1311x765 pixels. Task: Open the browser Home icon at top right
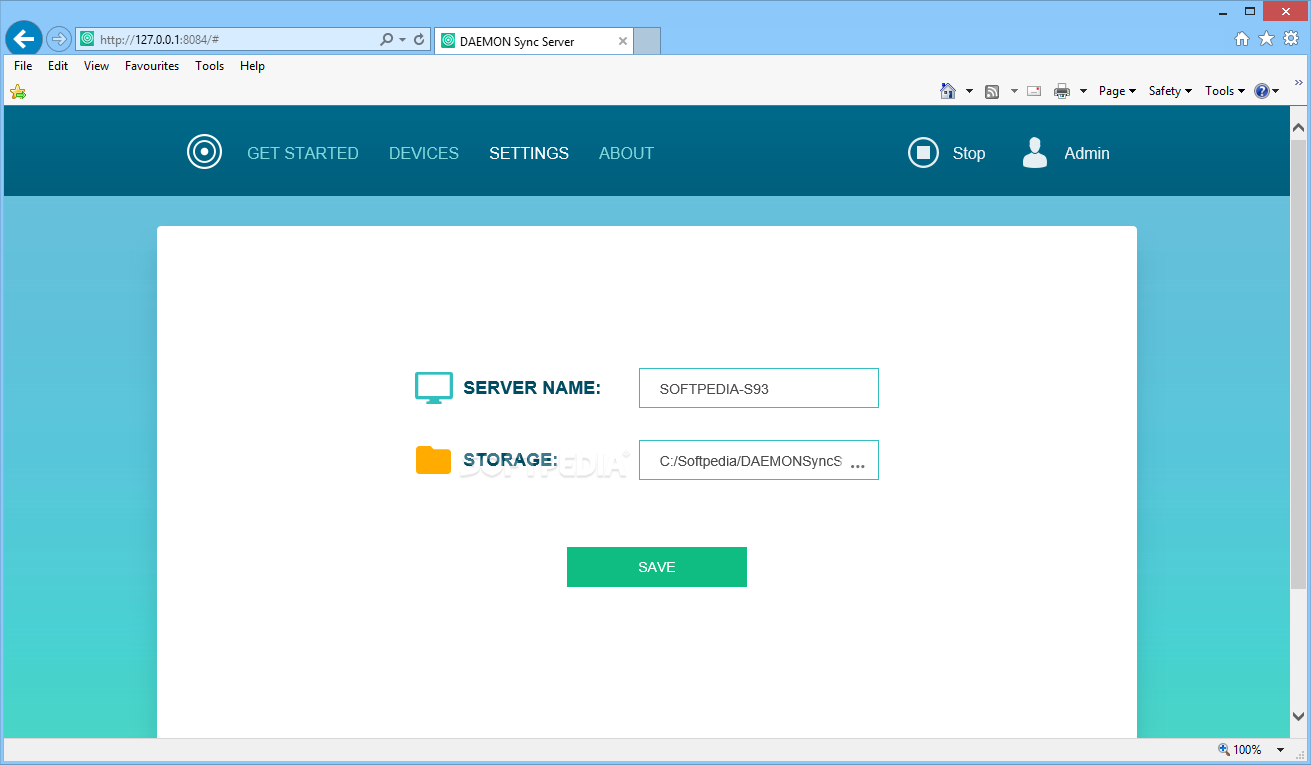tap(1242, 39)
